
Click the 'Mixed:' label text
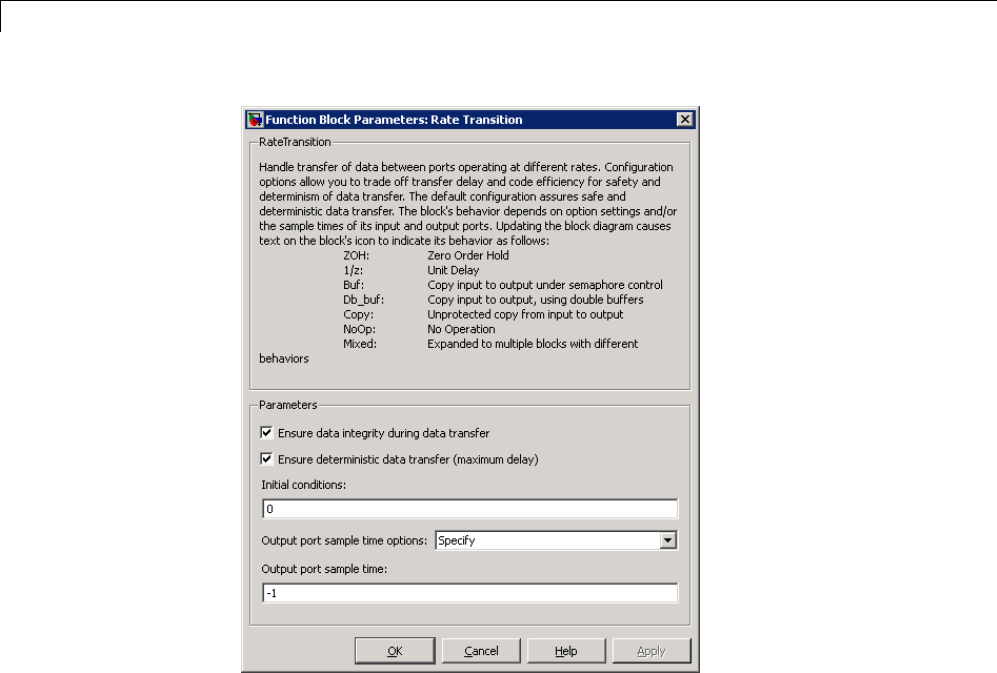tap(360, 343)
